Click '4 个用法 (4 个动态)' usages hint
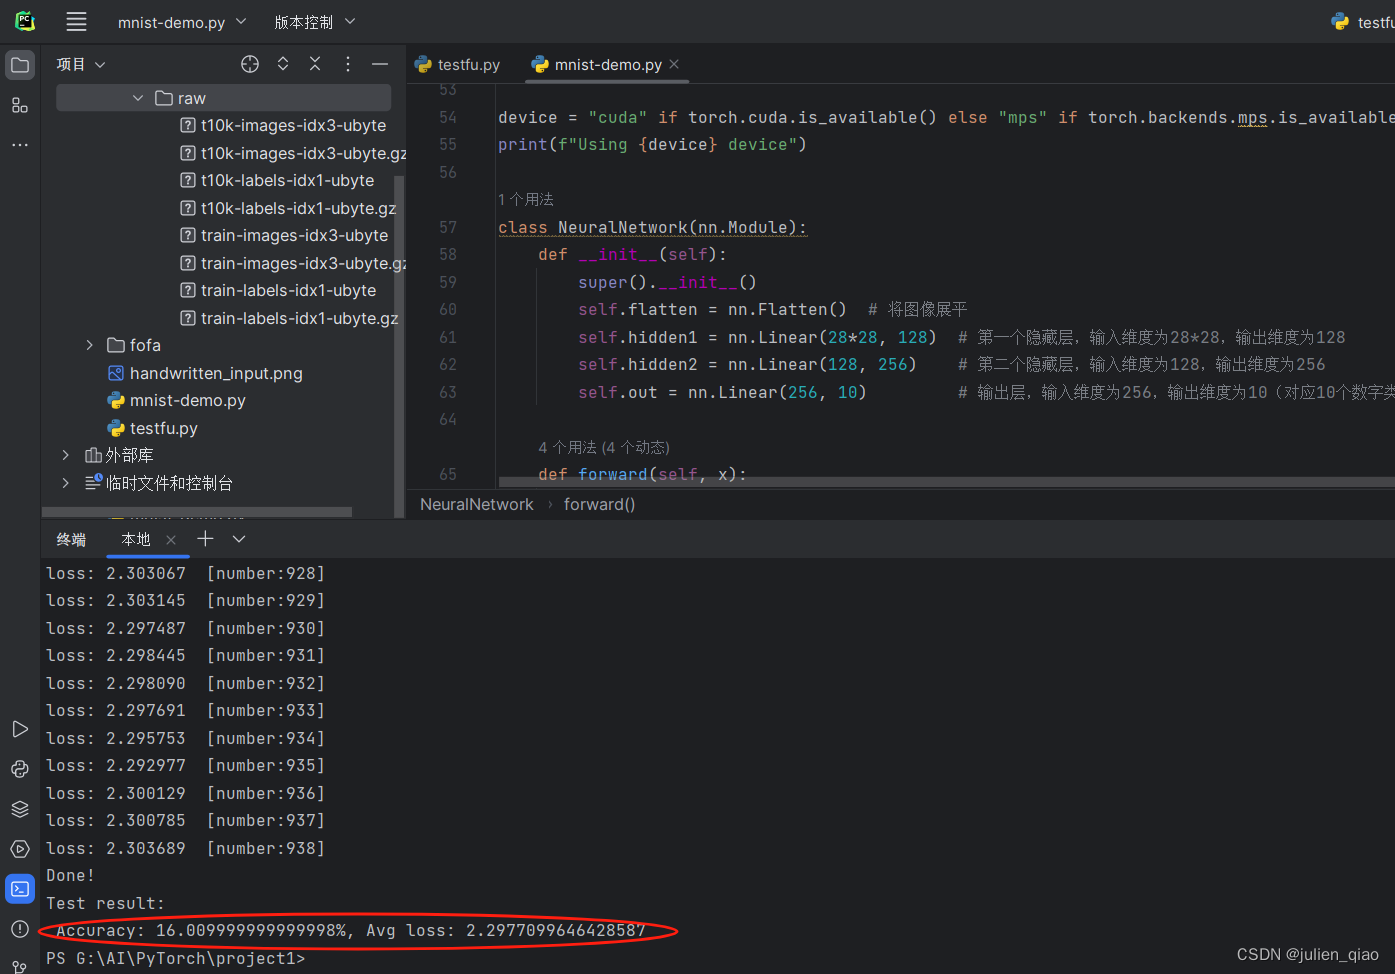Viewport: 1395px width, 974px height. click(x=604, y=447)
